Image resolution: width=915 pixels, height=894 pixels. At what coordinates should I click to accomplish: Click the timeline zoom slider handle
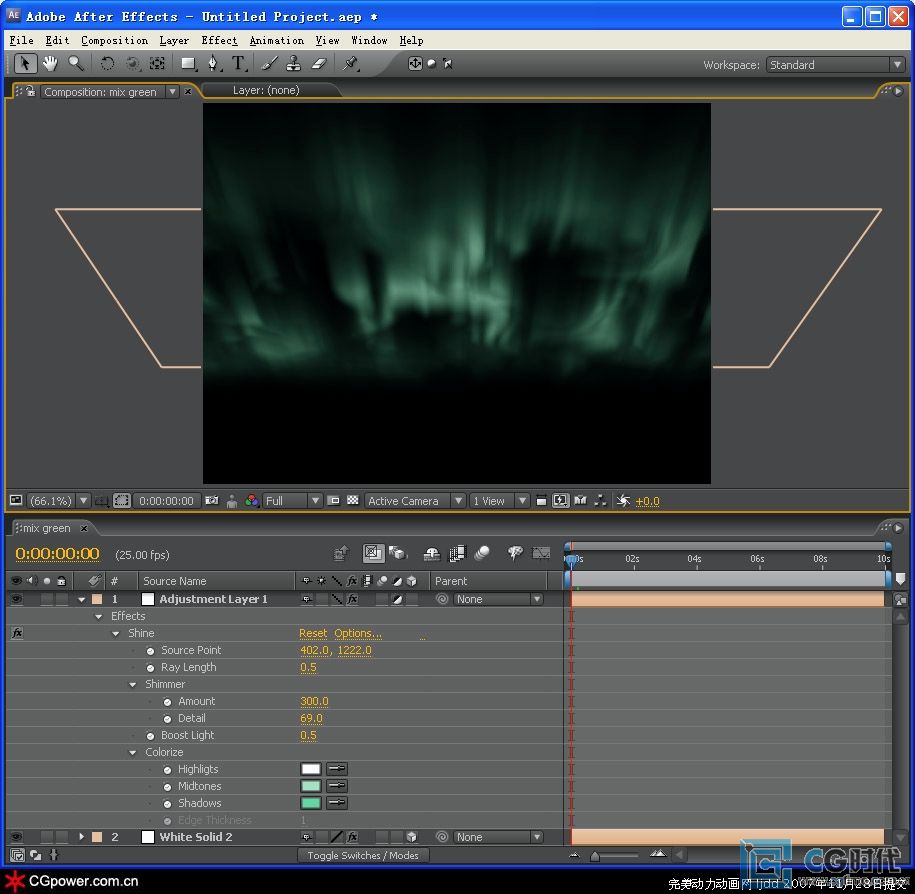pos(595,856)
